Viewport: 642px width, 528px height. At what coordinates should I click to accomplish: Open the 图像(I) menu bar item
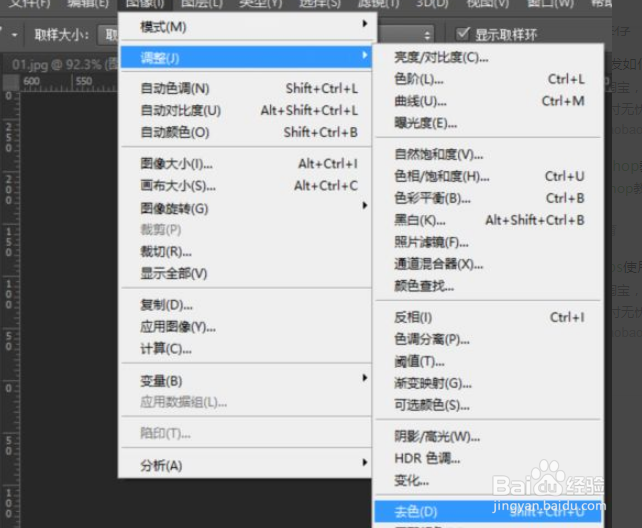(x=145, y=4)
